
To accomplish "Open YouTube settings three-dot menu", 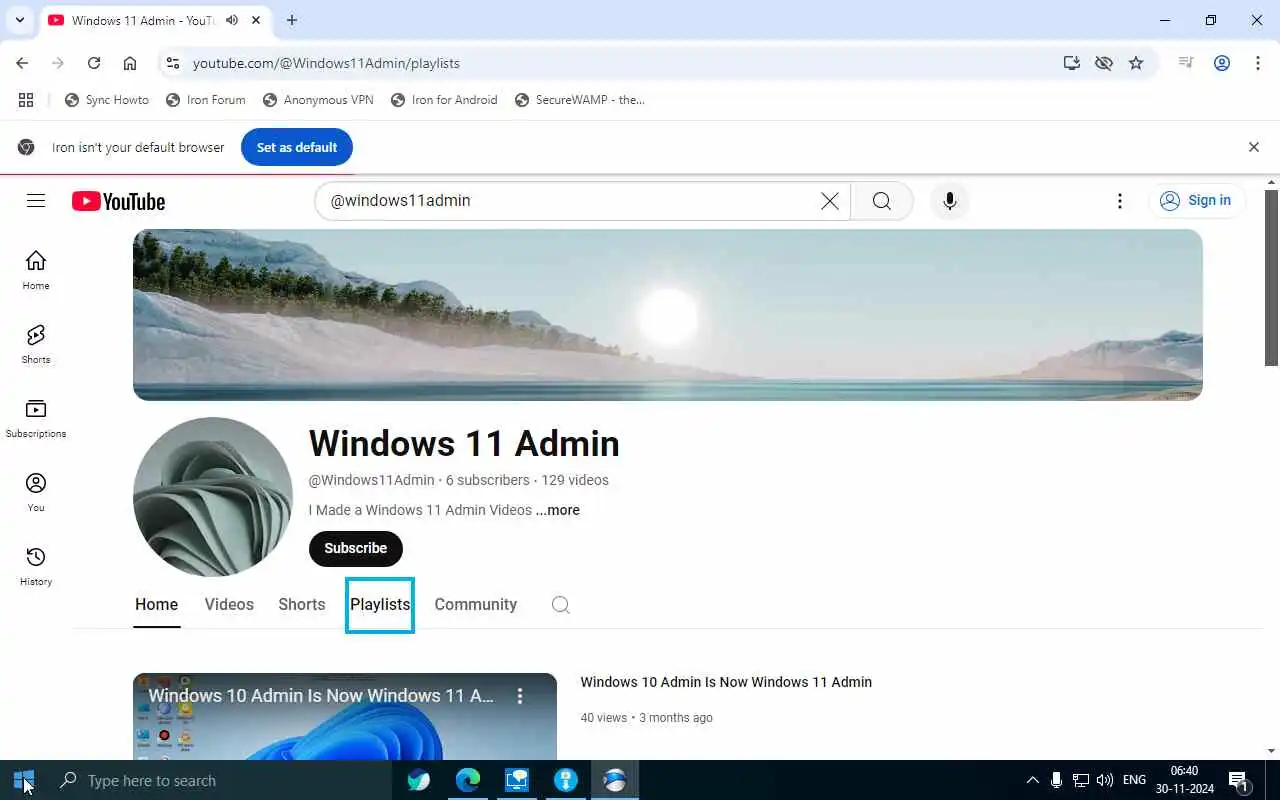I will pyautogui.click(x=1120, y=201).
